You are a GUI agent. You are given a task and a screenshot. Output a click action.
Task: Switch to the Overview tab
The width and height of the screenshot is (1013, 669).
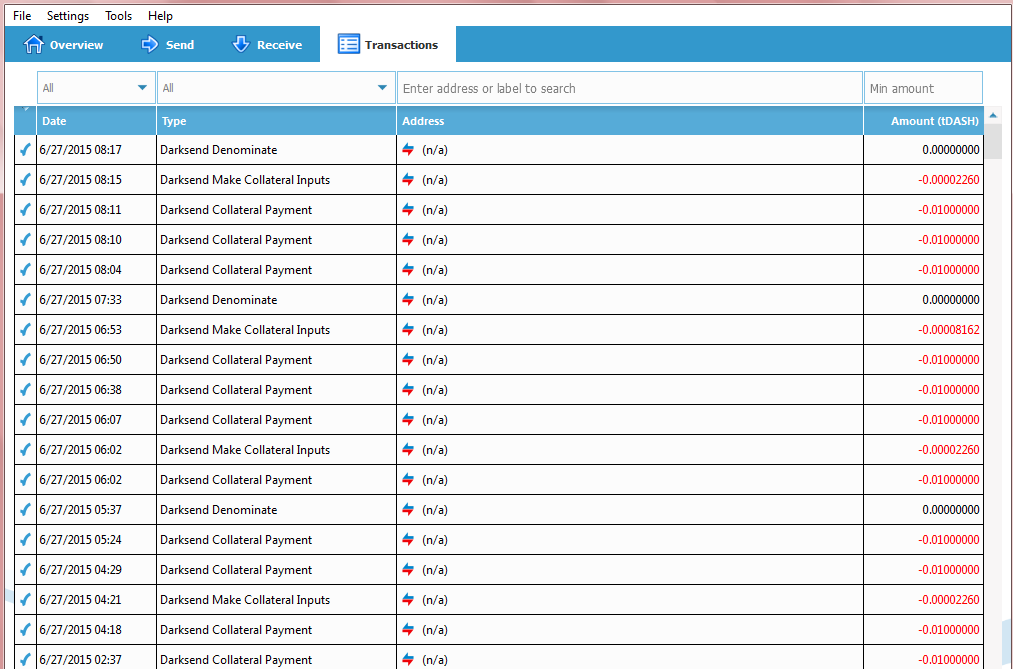tap(63, 45)
